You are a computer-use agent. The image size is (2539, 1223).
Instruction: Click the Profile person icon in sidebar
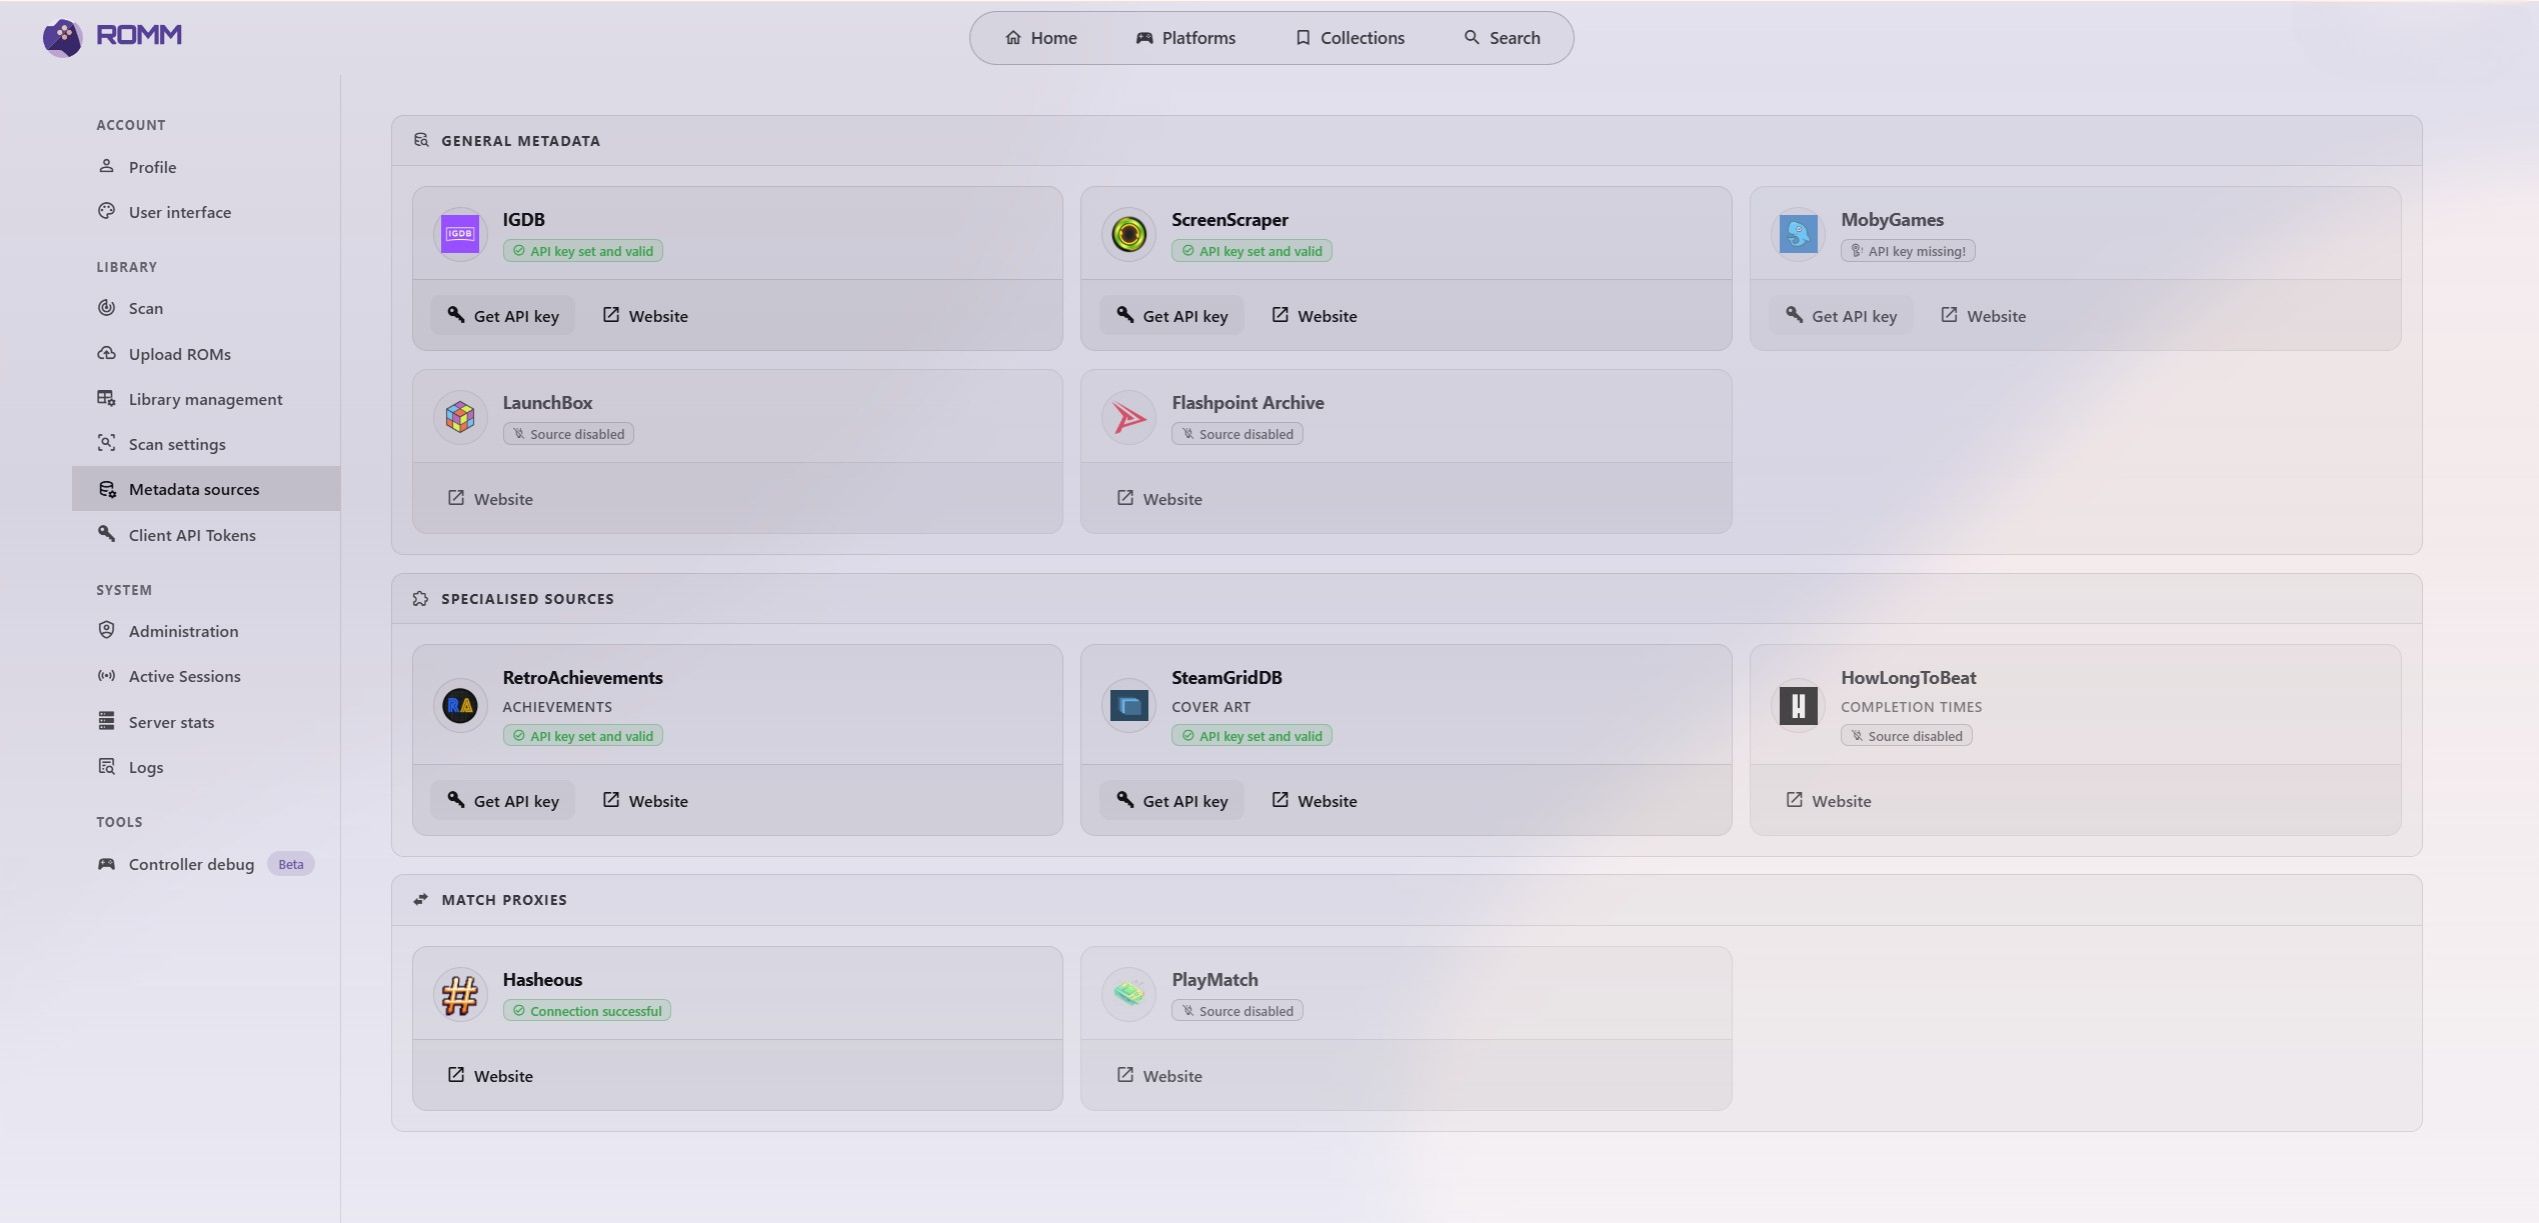[106, 166]
